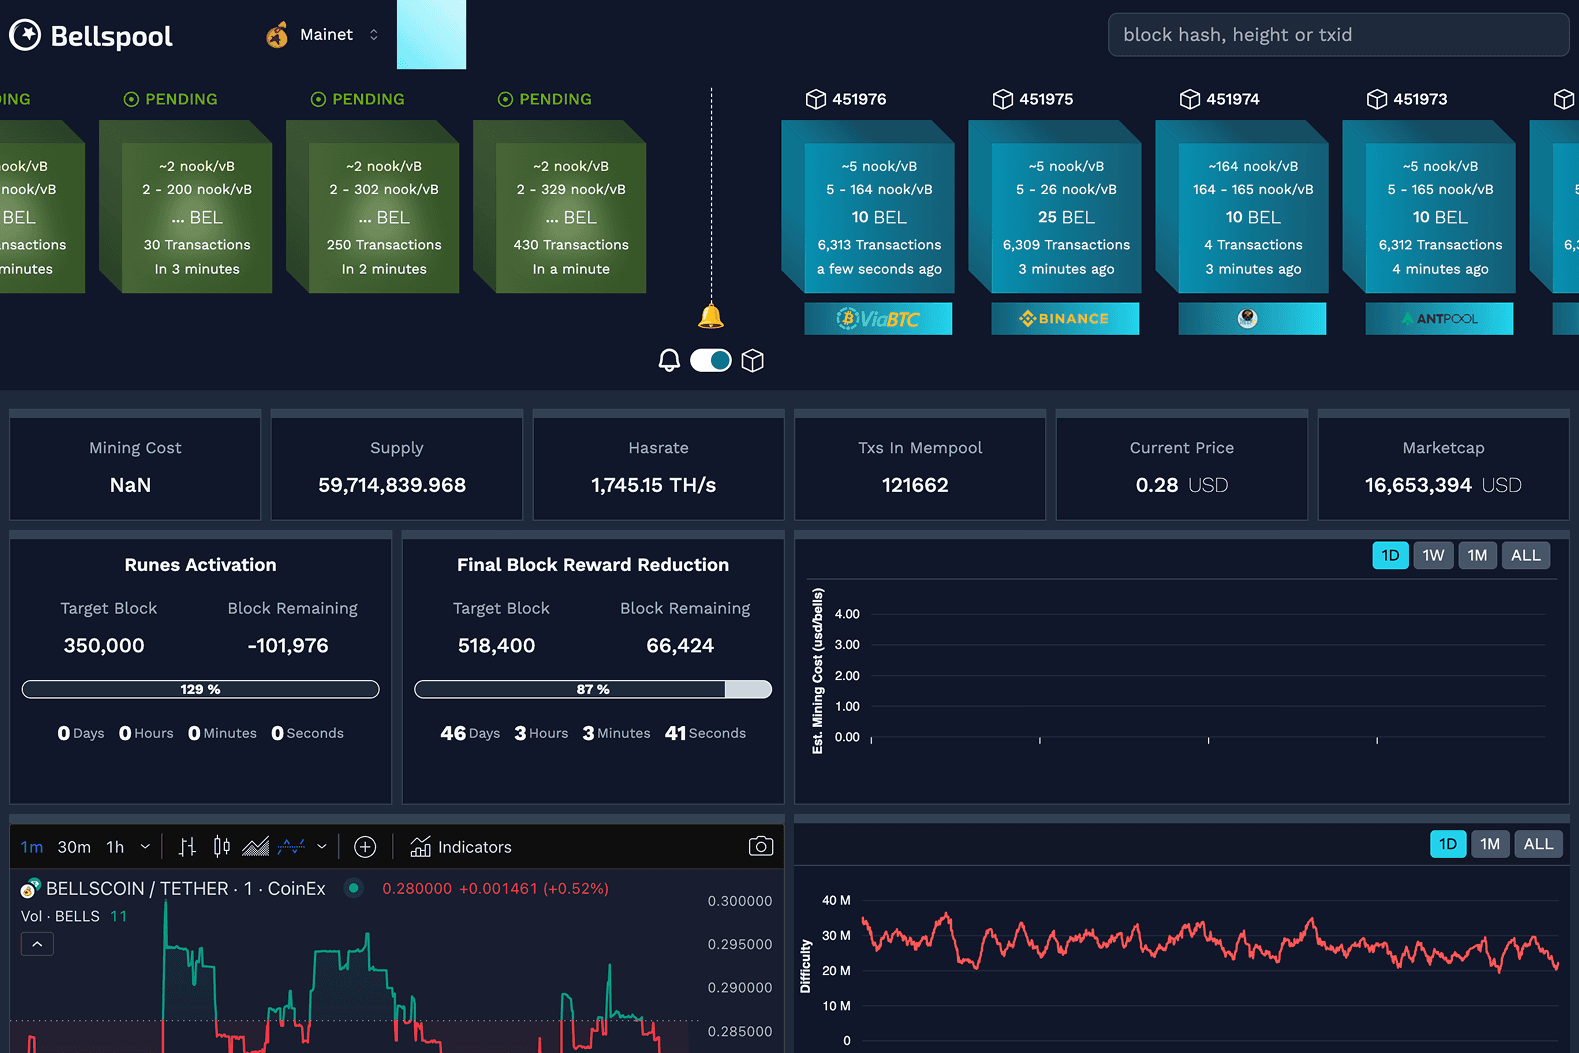Image resolution: width=1579 pixels, height=1053 pixels.
Task: Click the Supply value 59,714,839.968
Action: pos(392,485)
